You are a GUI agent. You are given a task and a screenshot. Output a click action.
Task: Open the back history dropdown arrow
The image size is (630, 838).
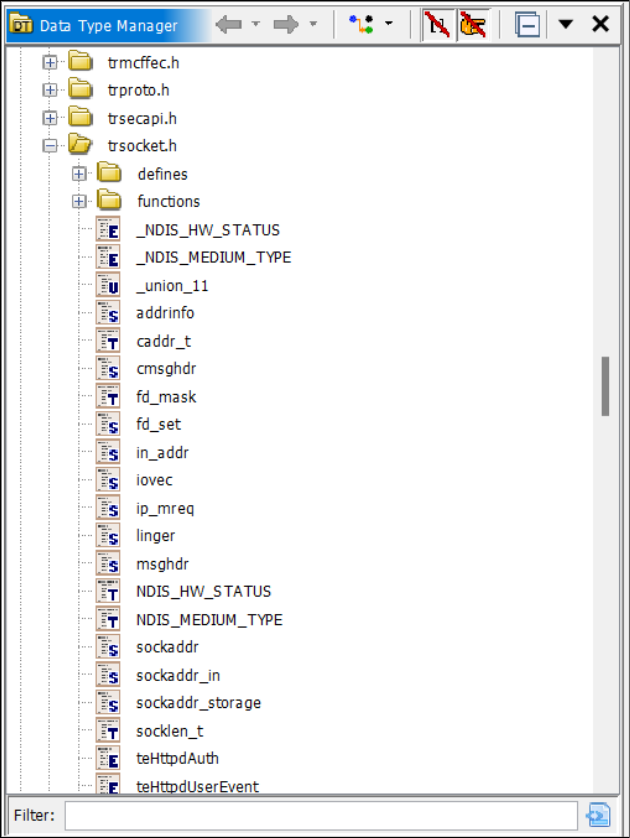tap(256, 24)
